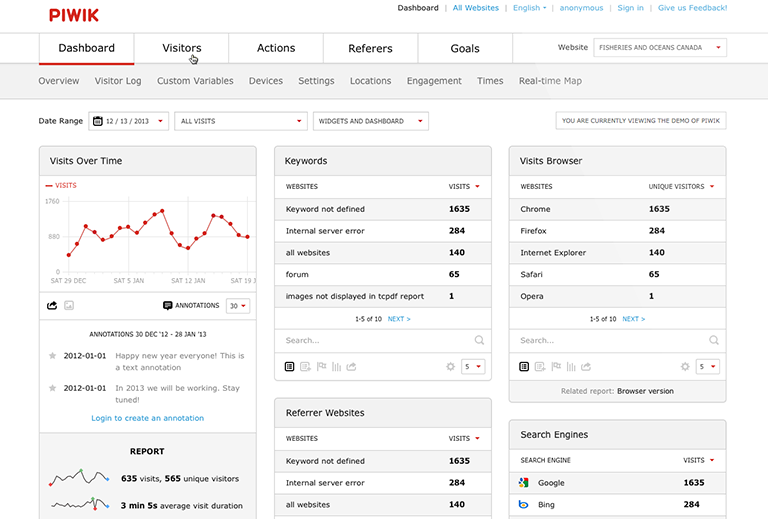This screenshot has width=768, height=519.
Task: Toggle the VISITS series legend
Action: click(x=61, y=186)
